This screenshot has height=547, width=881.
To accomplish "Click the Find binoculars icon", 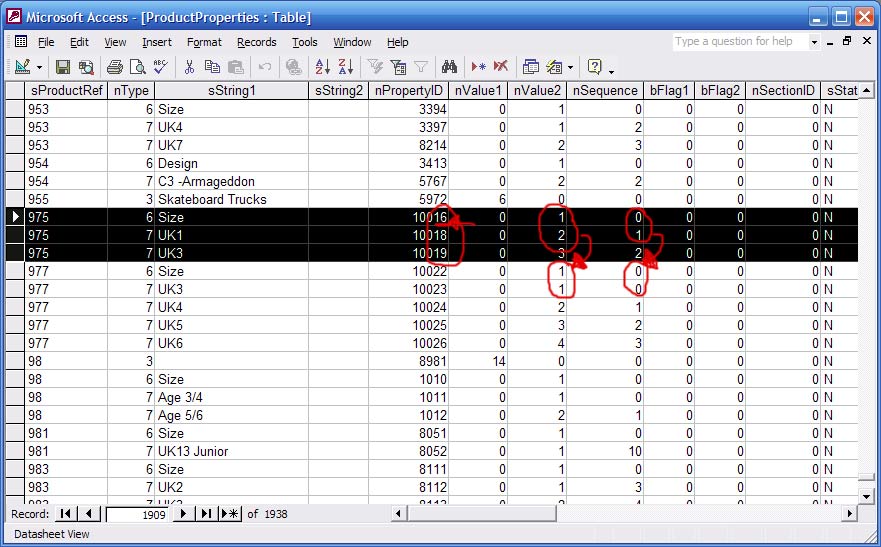I will coord(450,67).
